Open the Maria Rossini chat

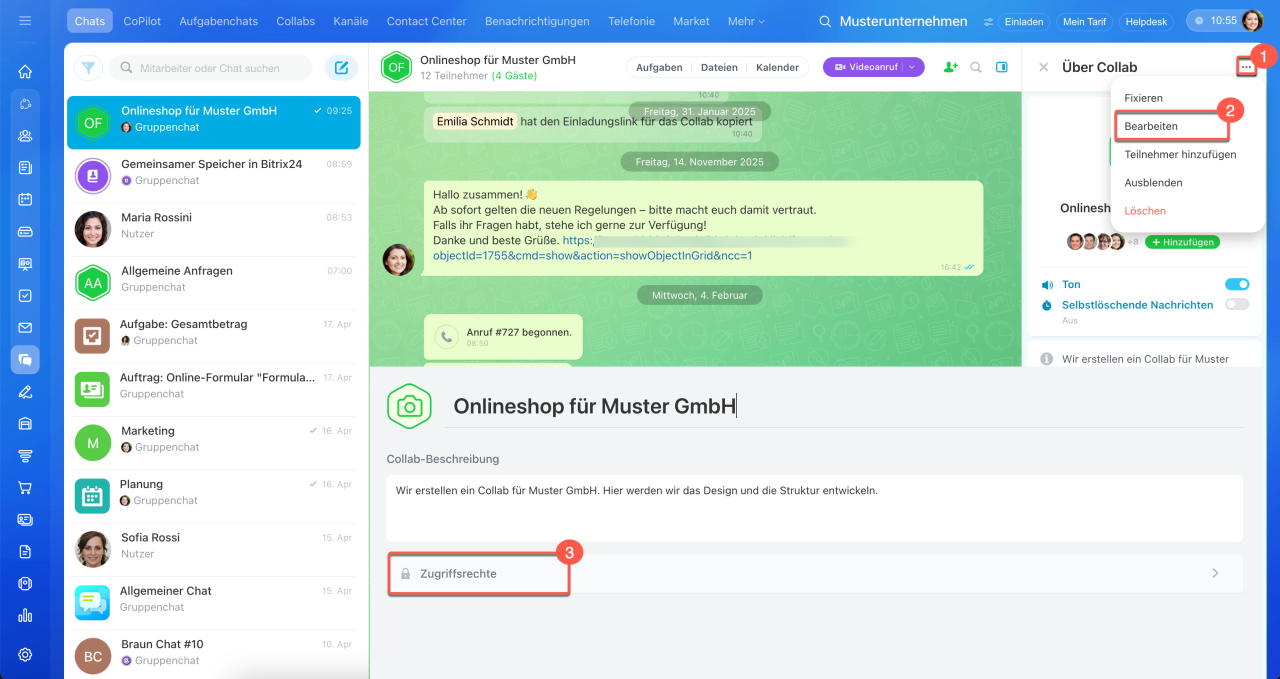pyautogui.click(x=213, y=230)
